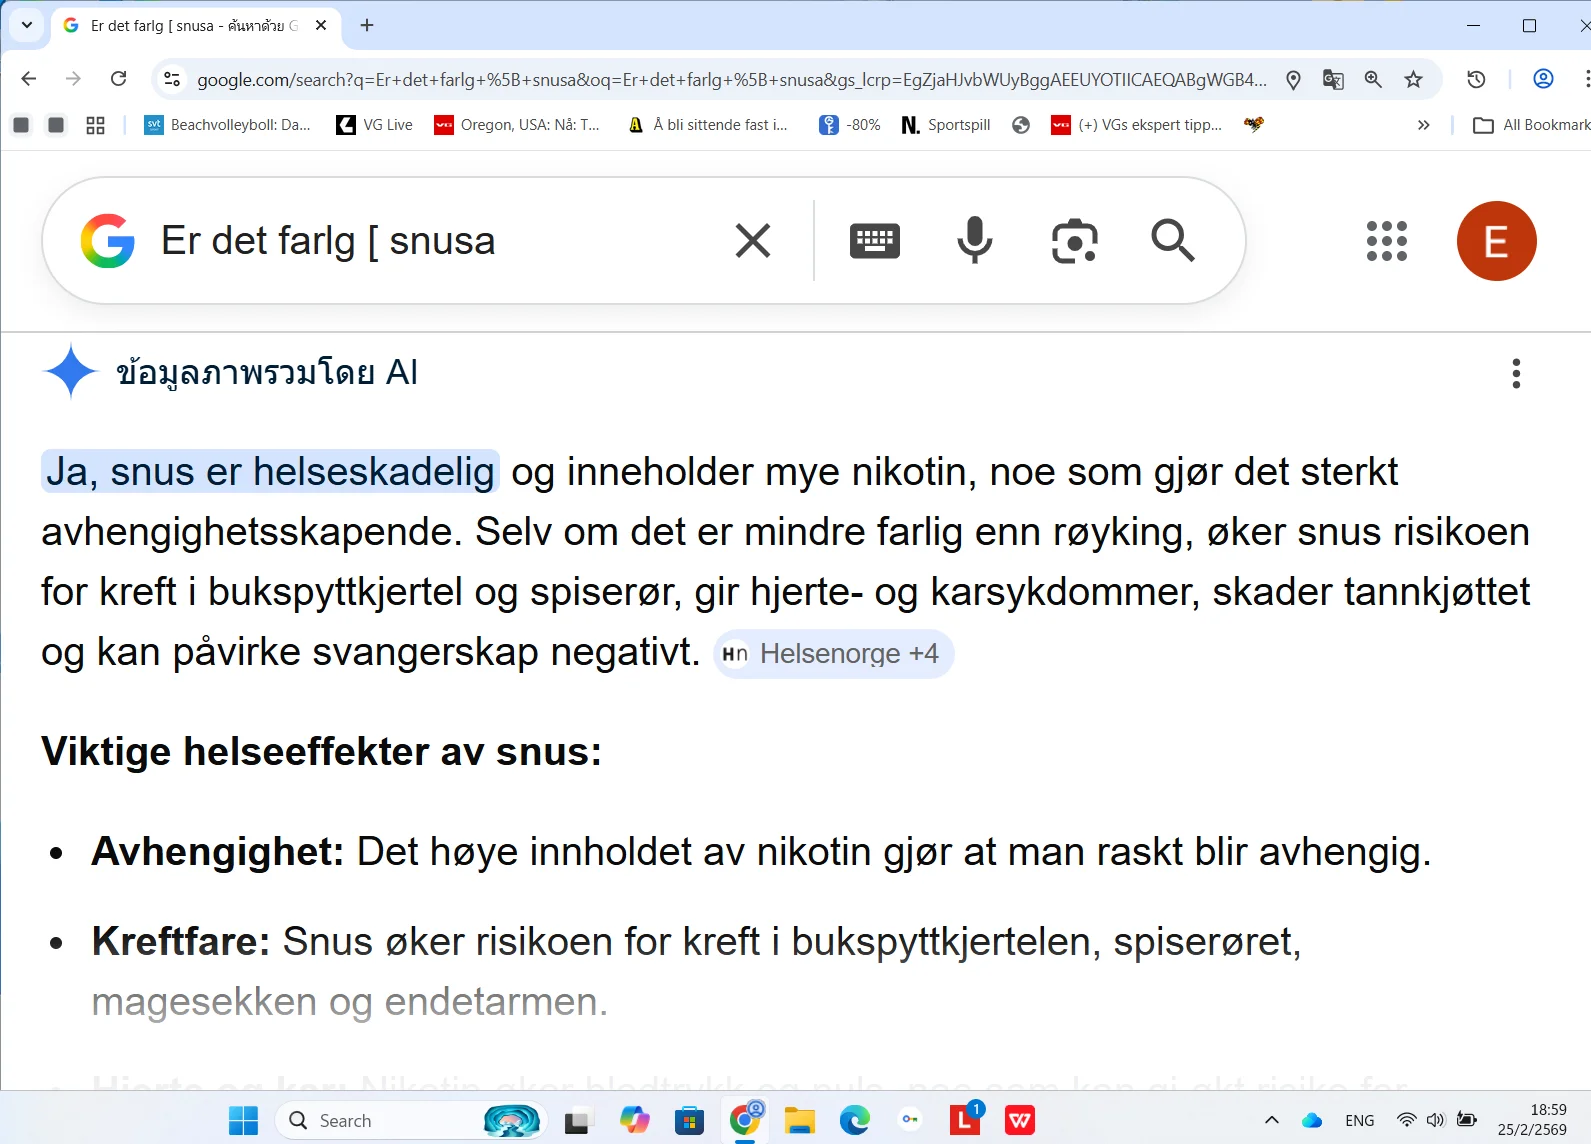Open the apps grid icon in bookmarks bar

(95, 125)
